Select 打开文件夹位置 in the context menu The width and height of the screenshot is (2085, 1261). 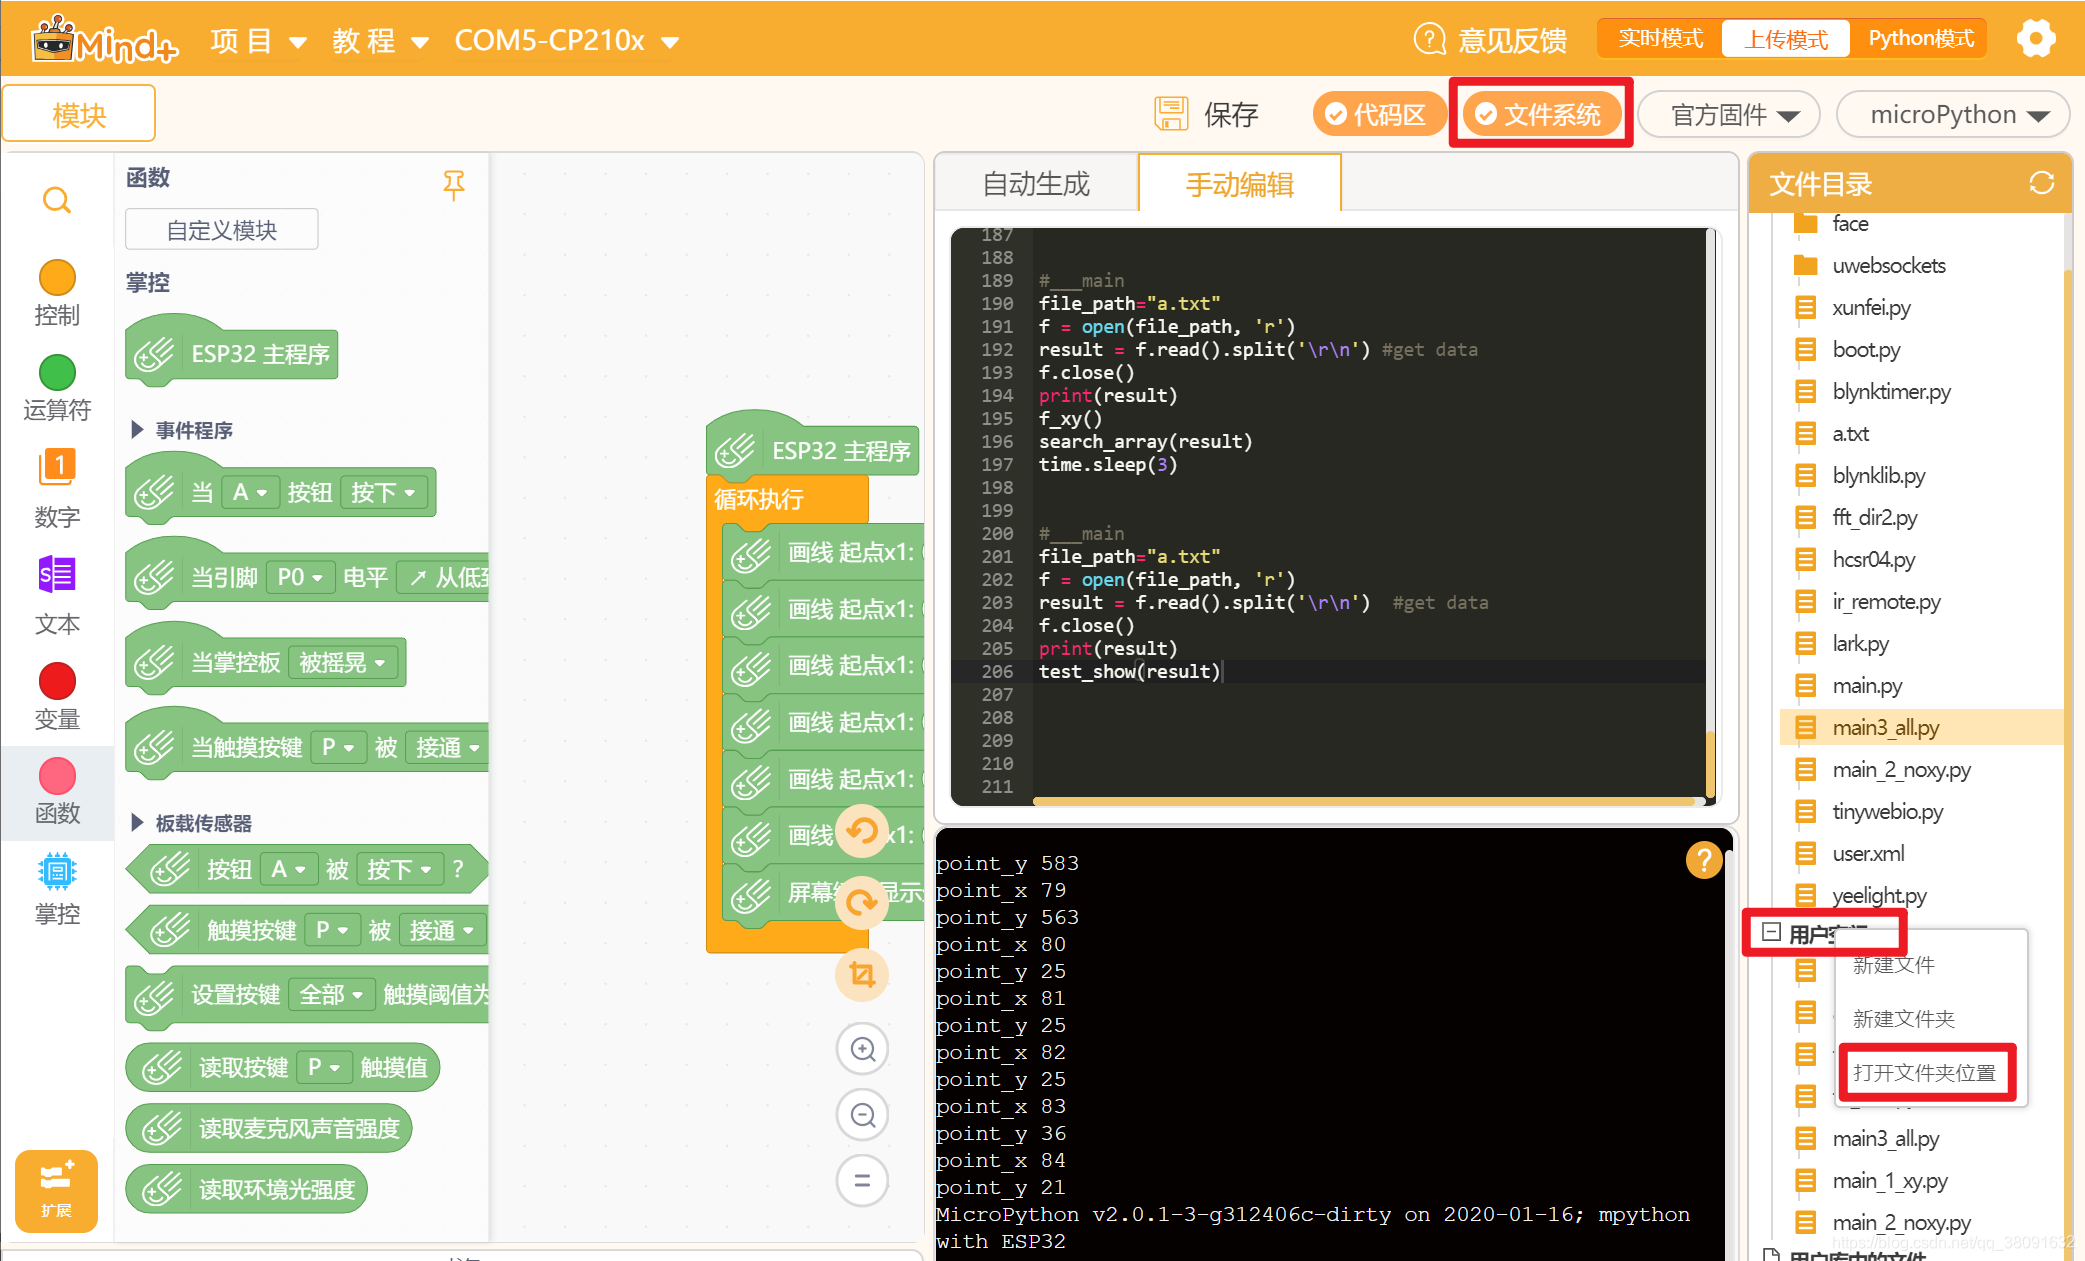(x=1924, y=1072)
